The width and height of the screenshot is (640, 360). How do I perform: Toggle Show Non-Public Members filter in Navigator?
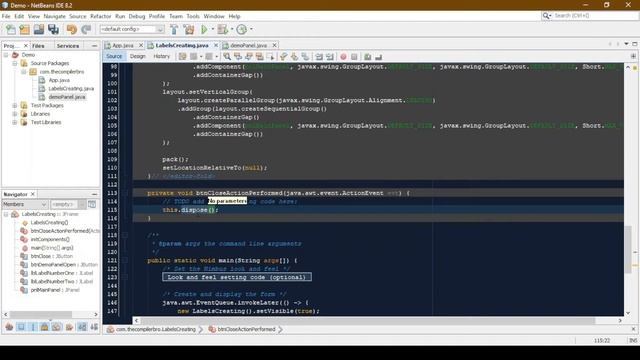point(44,327)
